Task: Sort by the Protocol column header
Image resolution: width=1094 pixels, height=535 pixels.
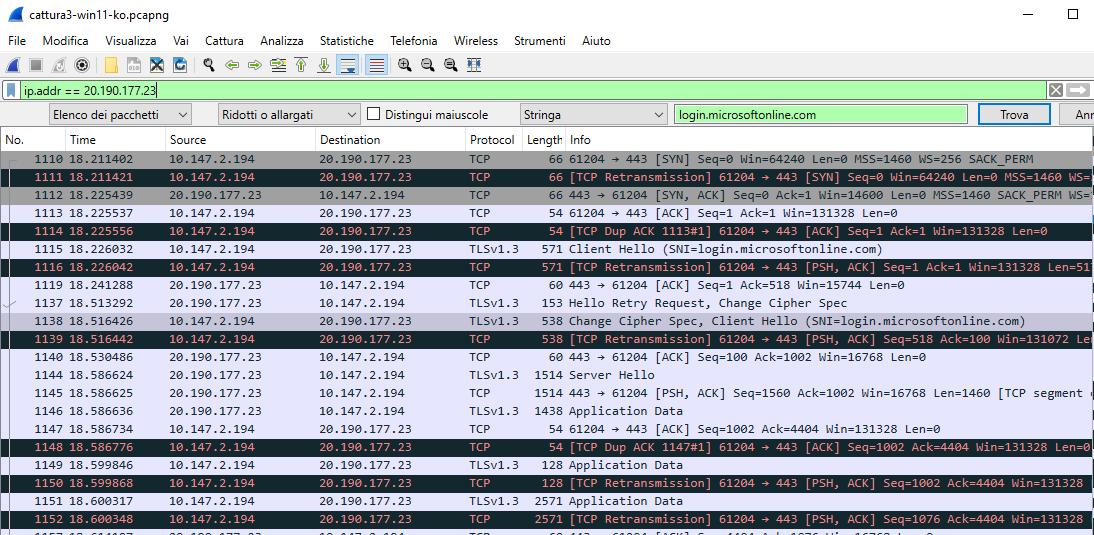Action: point(494,140)
